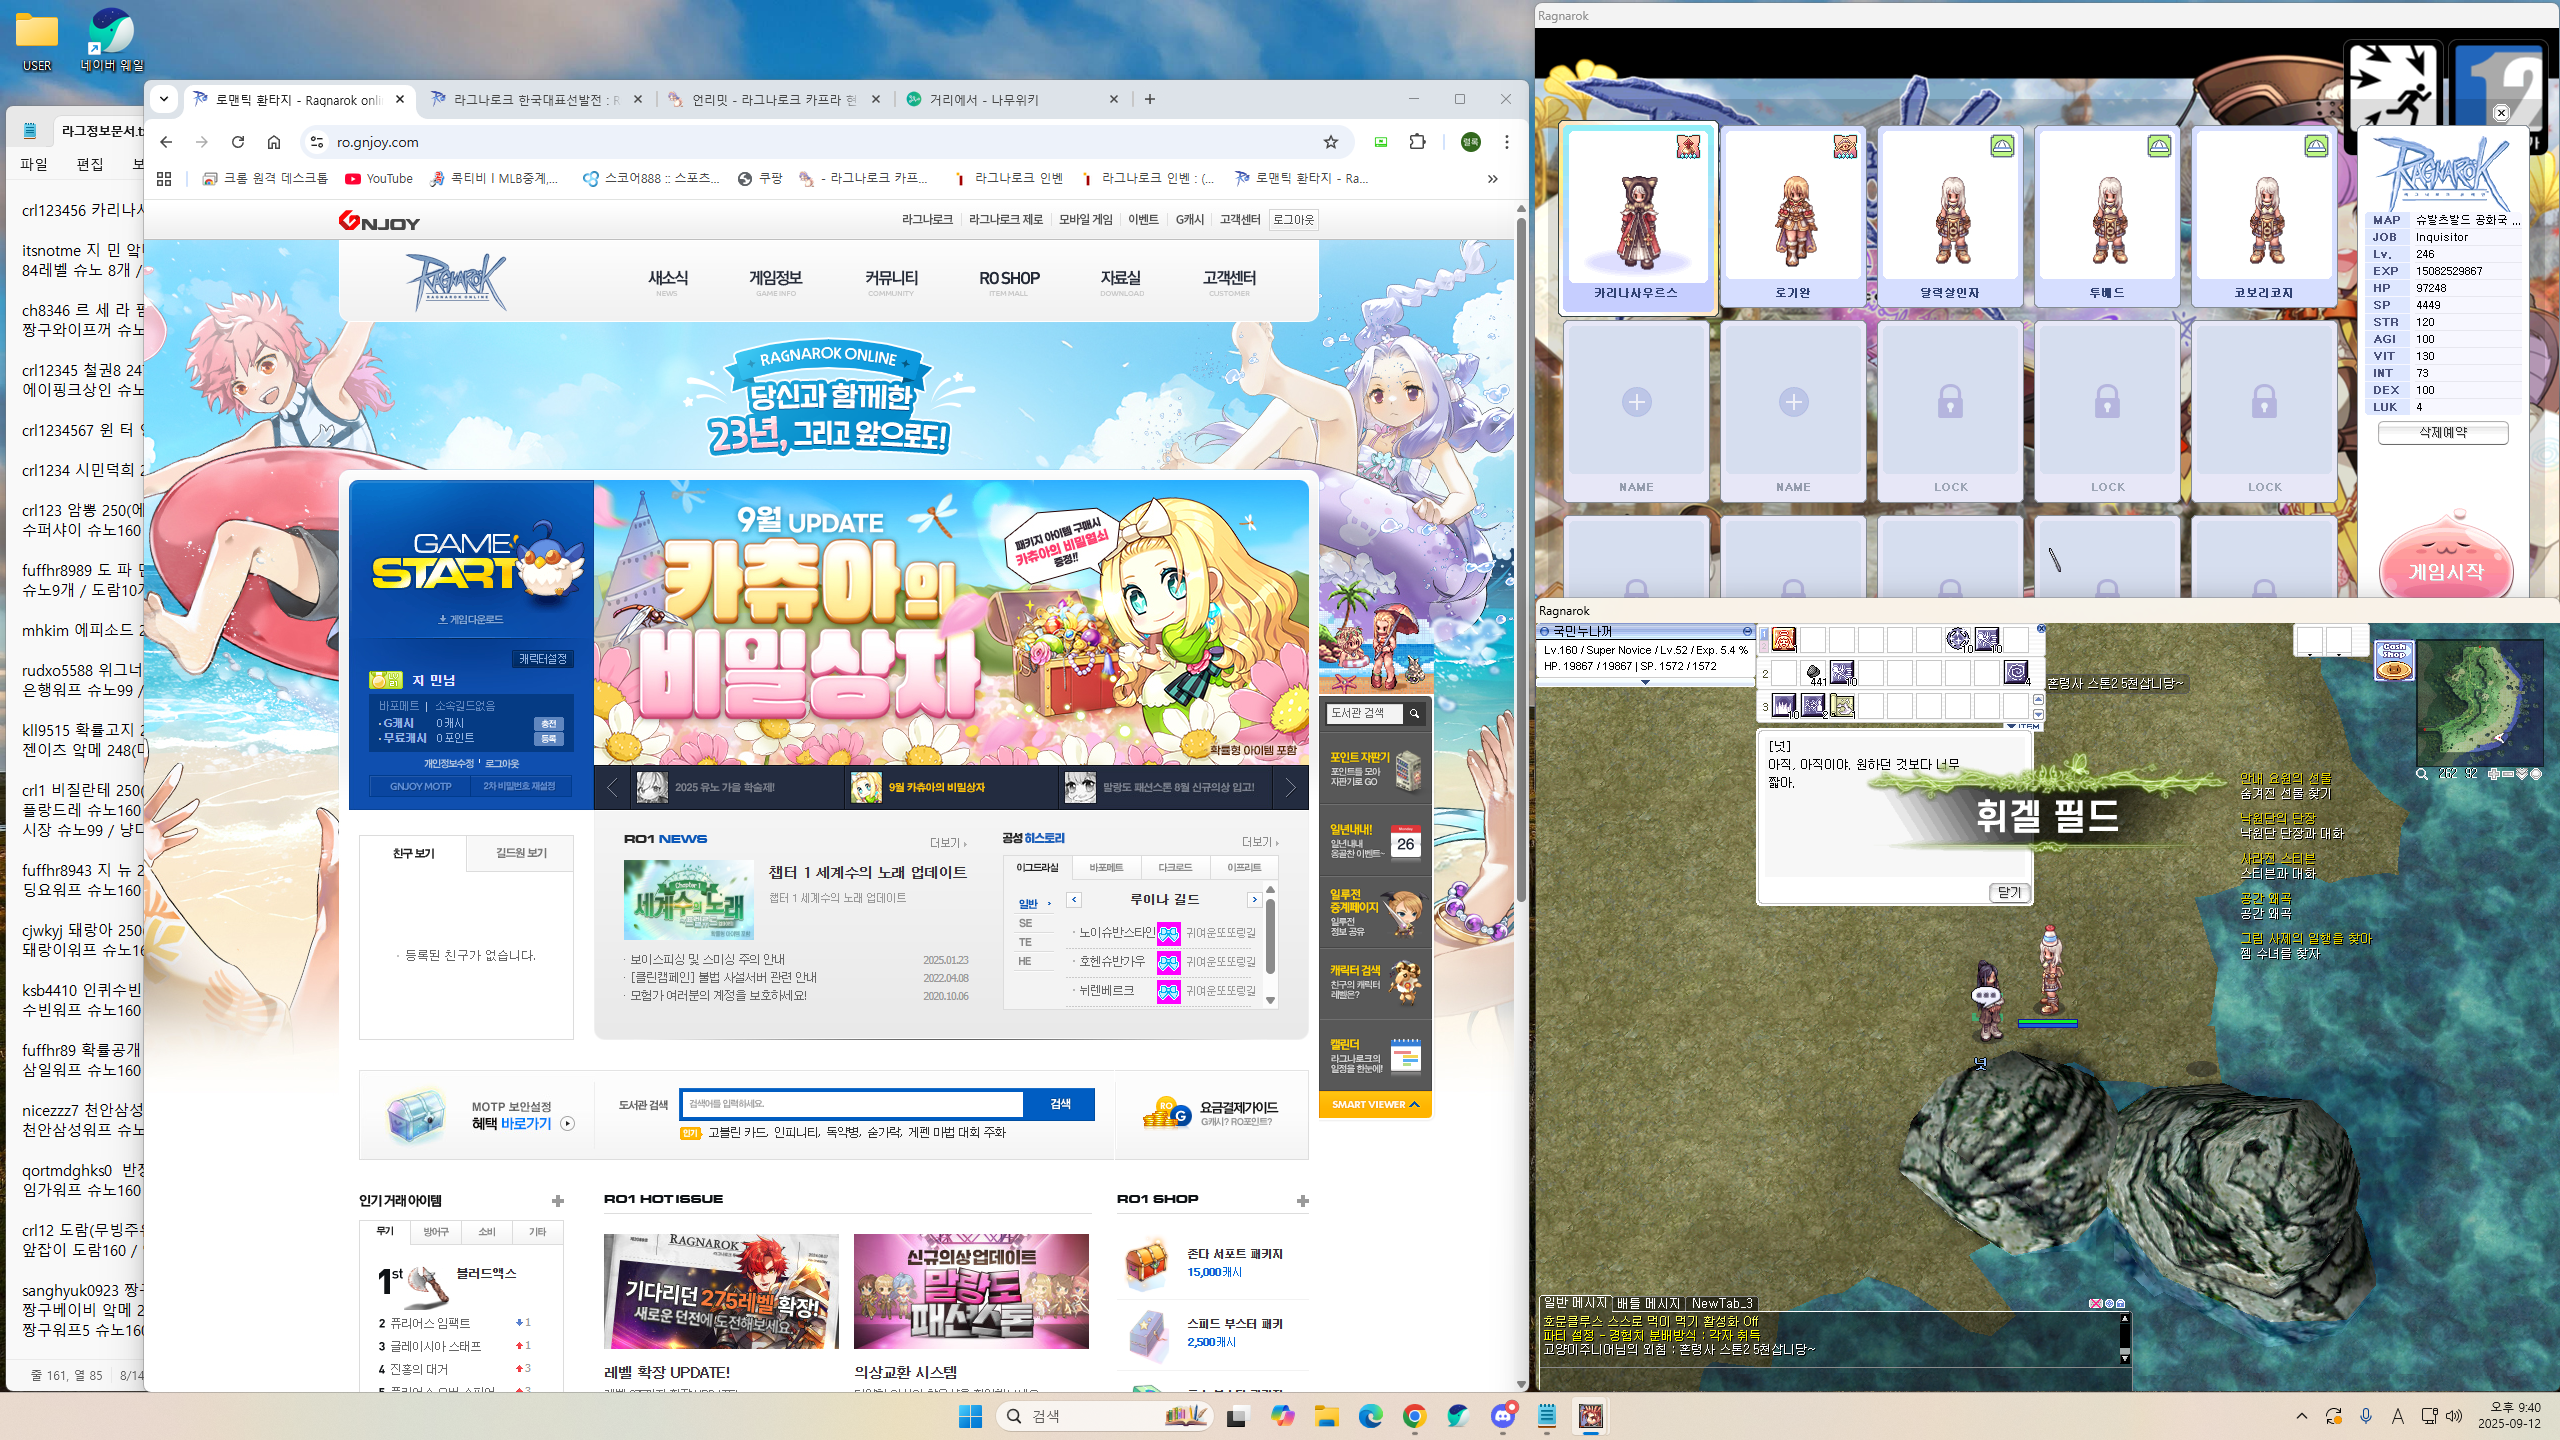The height and width of the screenshot is (1440, 2560).
Task: Open the calendar icon in smart viewer
Action: pos(1406,1056)
